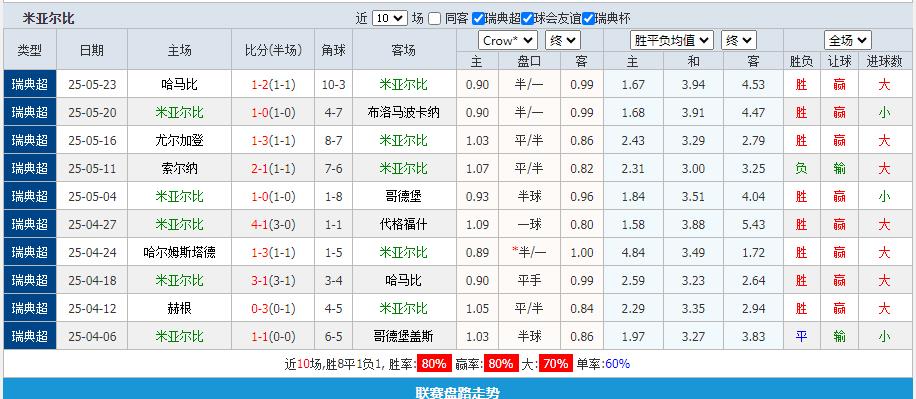Open 尤尔加登 team link
This screenshot has width=916, height=399.
179,141
